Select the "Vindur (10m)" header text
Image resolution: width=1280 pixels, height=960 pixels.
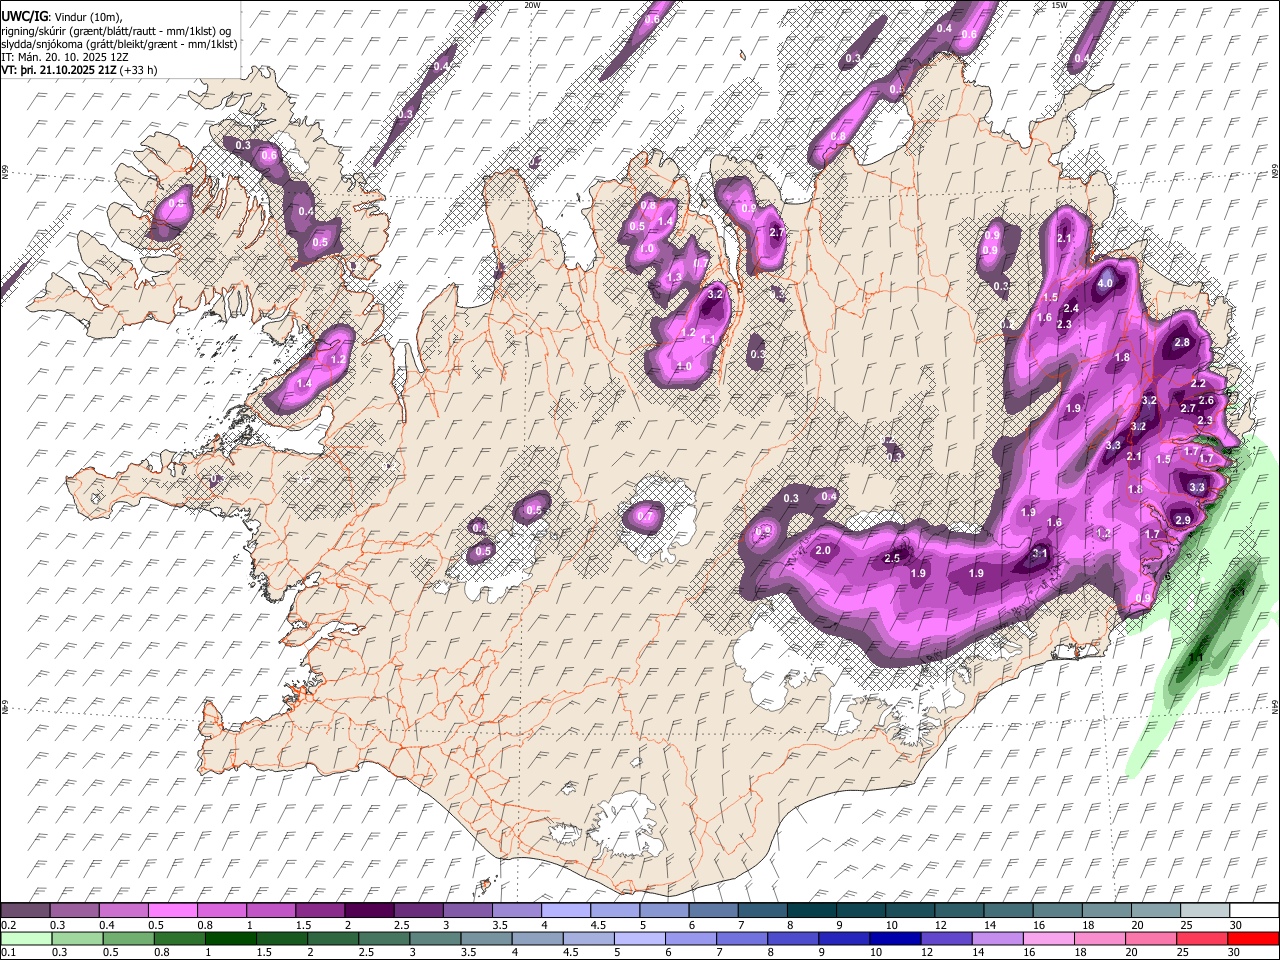(x=86, y=17)
